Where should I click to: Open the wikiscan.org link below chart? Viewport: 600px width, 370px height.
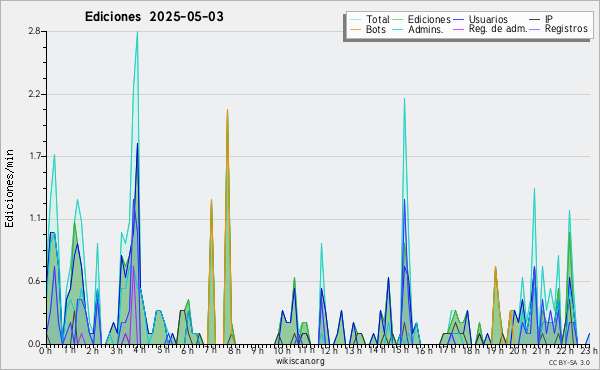click(300, 361)
